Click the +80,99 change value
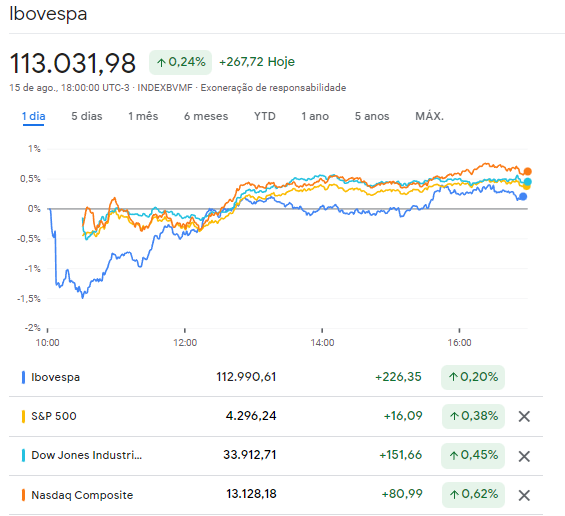565x516 pixels. click(402, 494)
